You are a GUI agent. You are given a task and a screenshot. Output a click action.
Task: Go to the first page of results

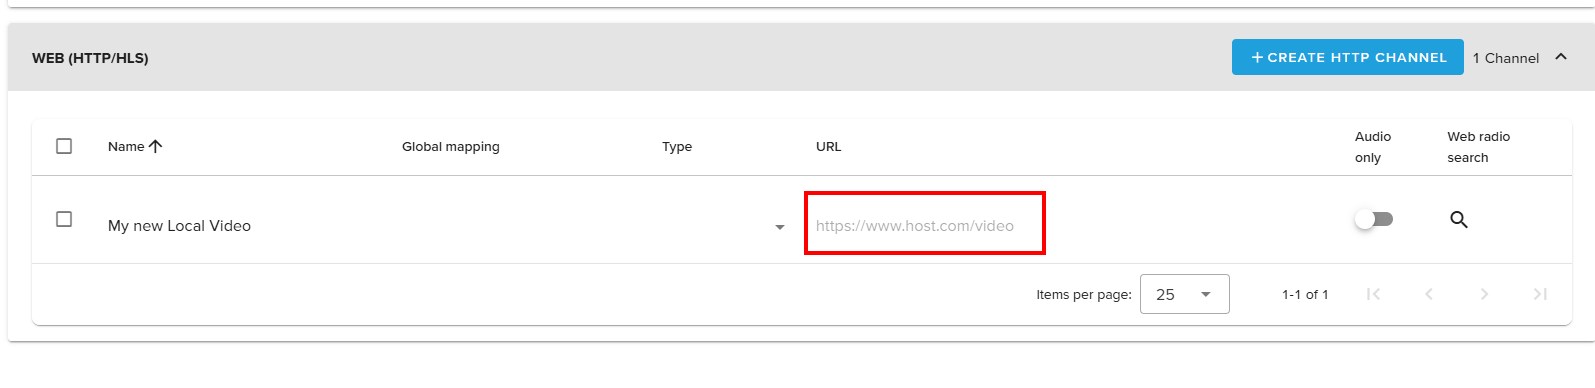(x=1373, y=294)
